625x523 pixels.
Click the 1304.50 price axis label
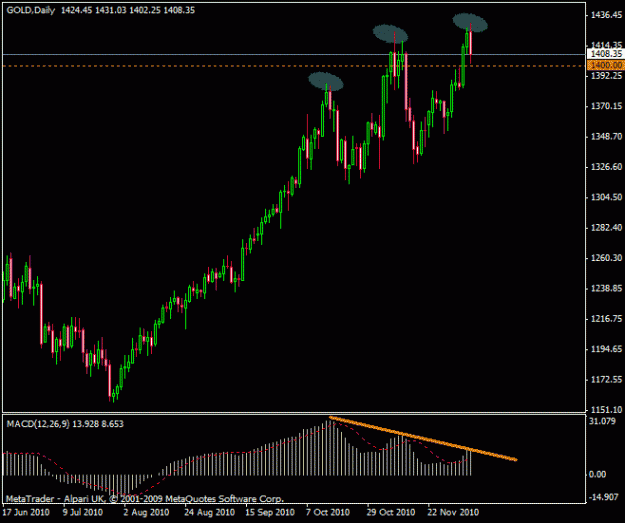[x=606, y=197]
